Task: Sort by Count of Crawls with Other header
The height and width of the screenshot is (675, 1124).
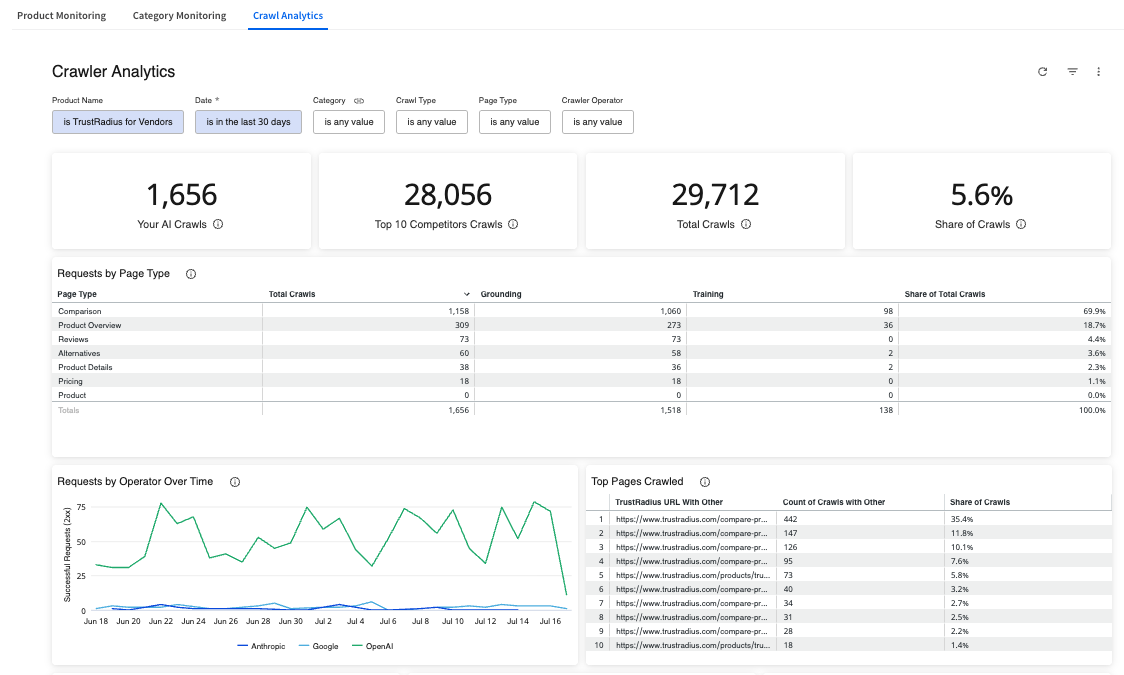Action: [834, 502]
